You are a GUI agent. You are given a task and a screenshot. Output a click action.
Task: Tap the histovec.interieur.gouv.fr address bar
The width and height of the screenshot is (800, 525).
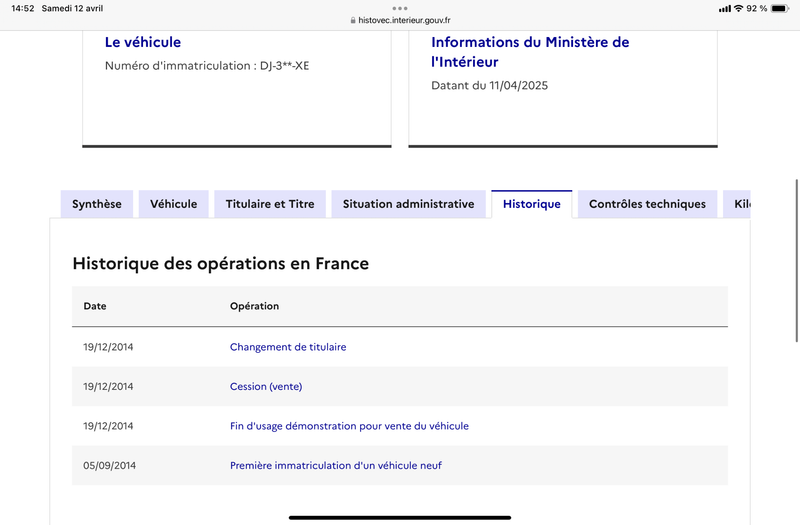400,20
